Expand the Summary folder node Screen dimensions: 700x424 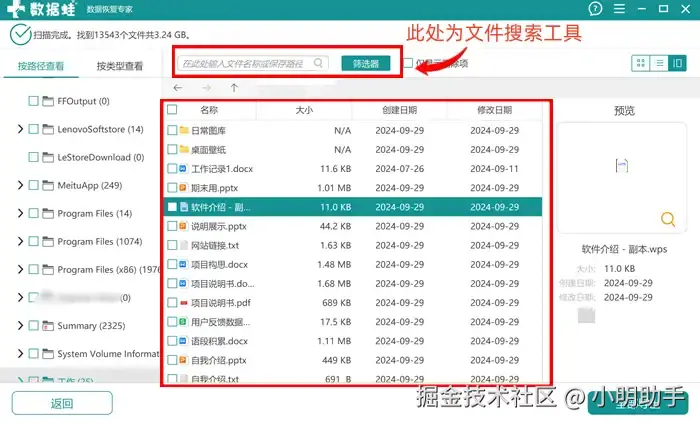[x=20, y=325]
